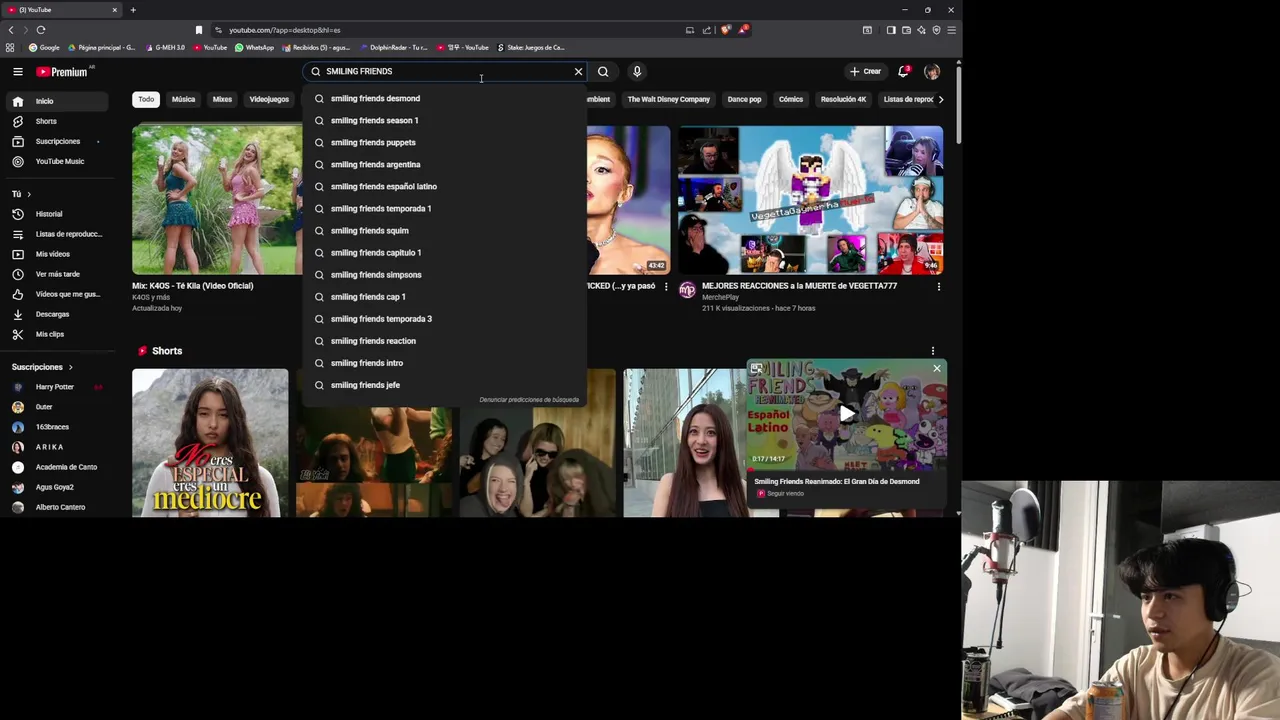Open Suscripciones in the sidebar
The image size is (1280, 720).
tap(56, 141)
